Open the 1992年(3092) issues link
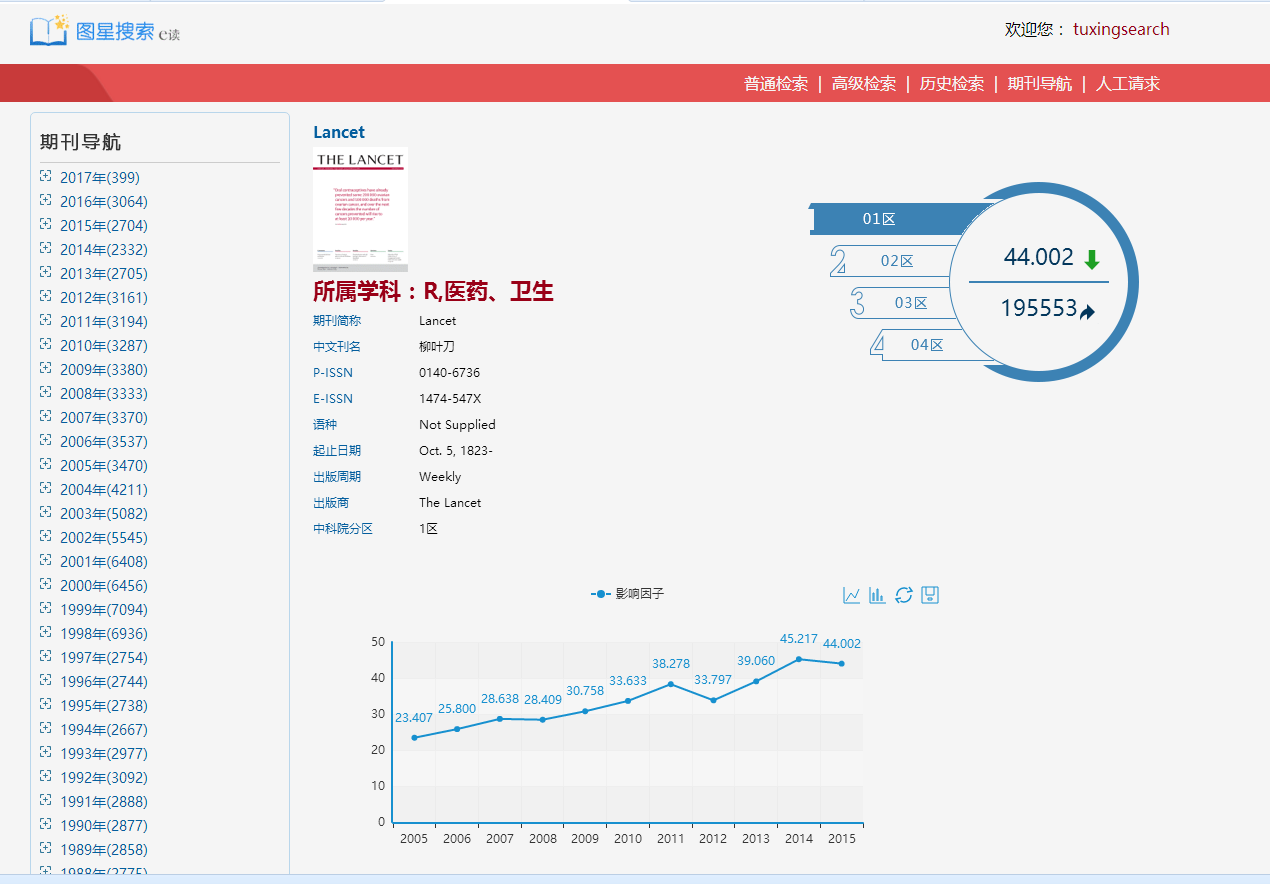Viewport: 1270px width, 884px height. pyautogui.click(x=104, y=778)
